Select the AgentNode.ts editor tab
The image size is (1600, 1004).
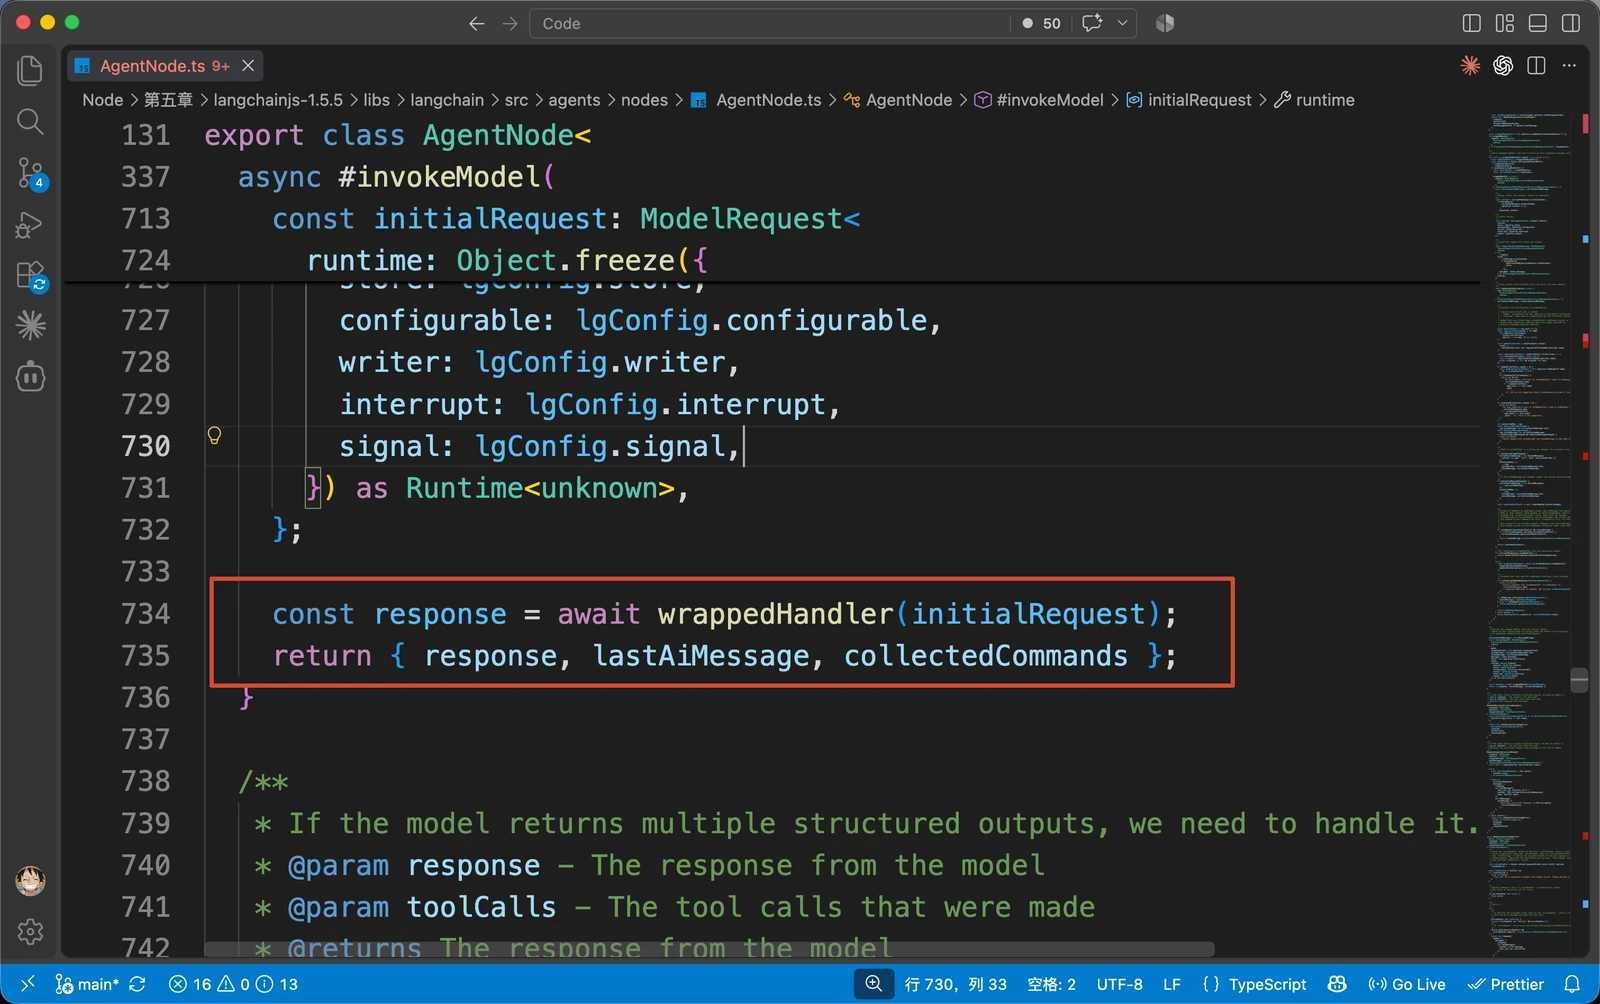165,66
